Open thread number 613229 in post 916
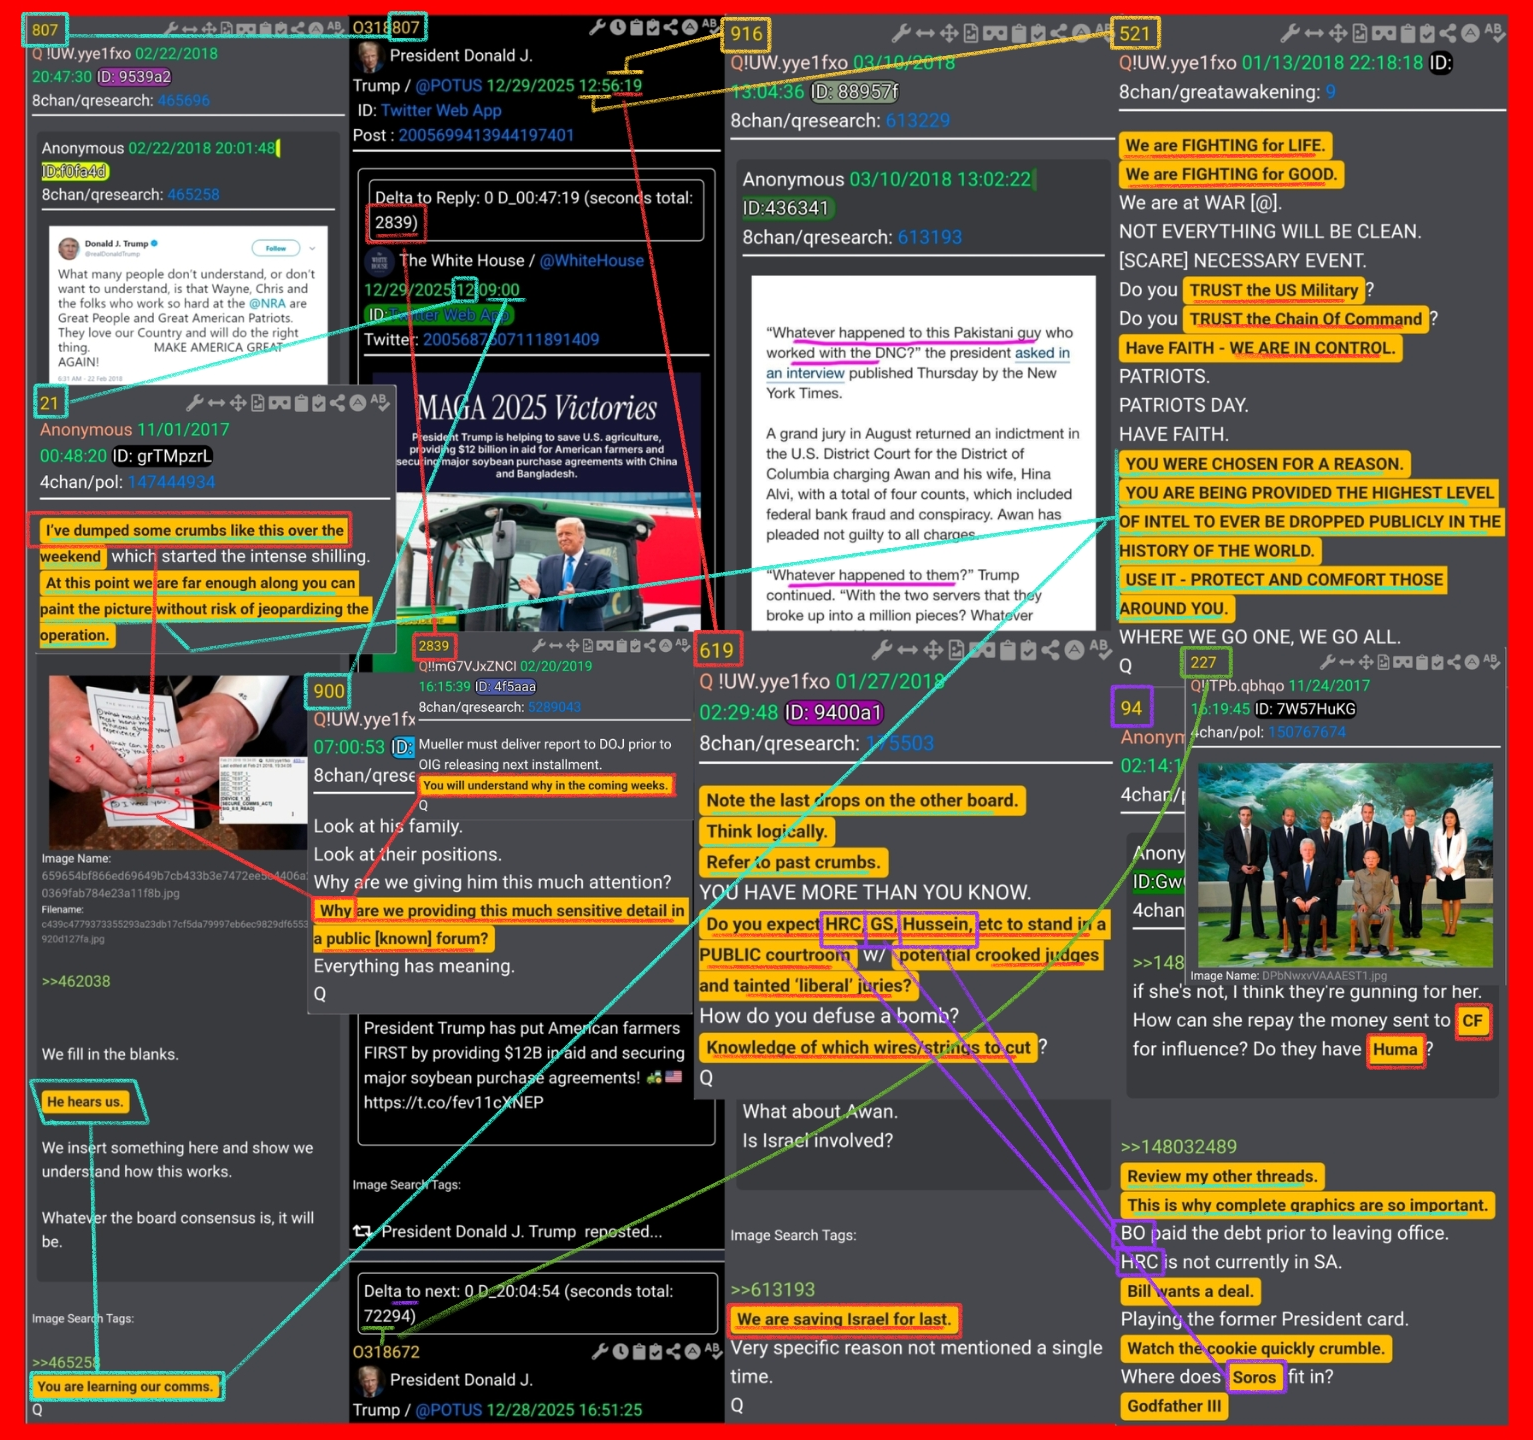The image size is (1533, 1440). 917,120
